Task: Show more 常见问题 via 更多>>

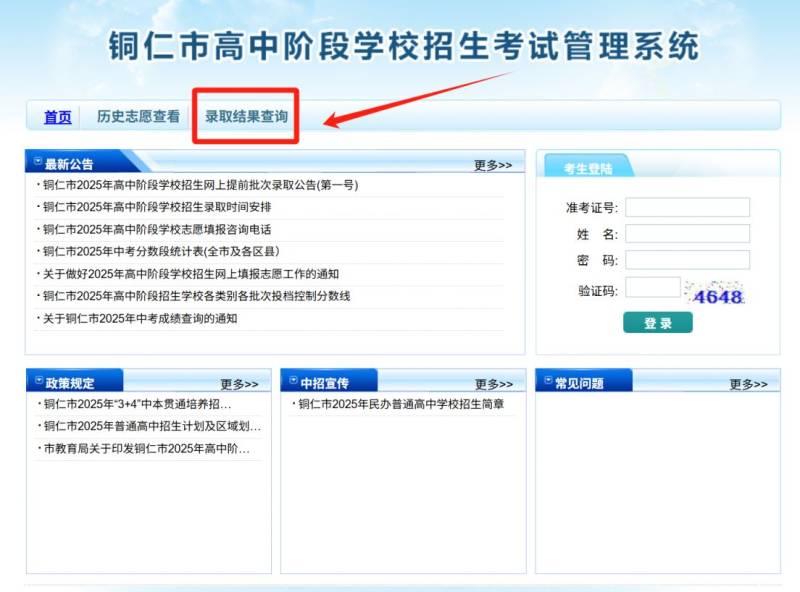Action: pos(748,384)
